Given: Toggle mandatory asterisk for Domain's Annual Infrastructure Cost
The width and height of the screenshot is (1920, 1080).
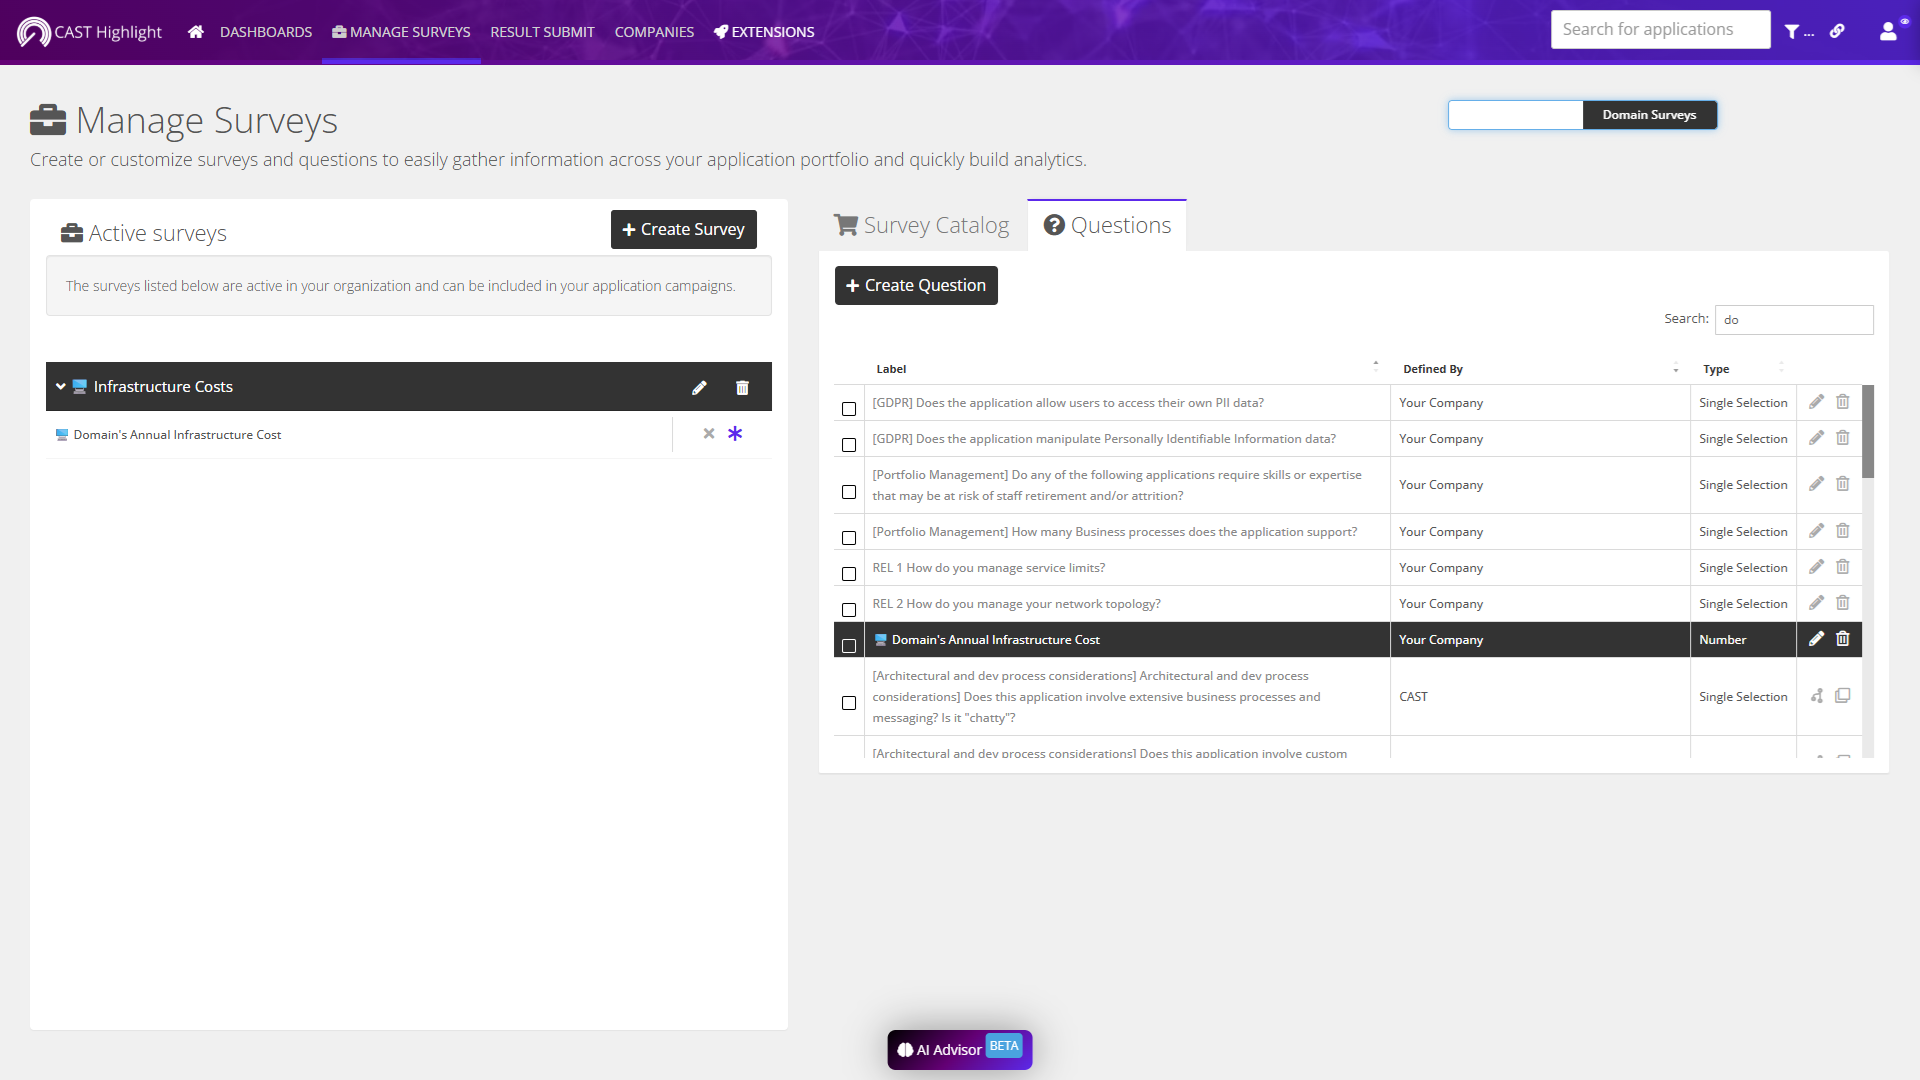Looking at the screenshot, I should pos(735,434).
